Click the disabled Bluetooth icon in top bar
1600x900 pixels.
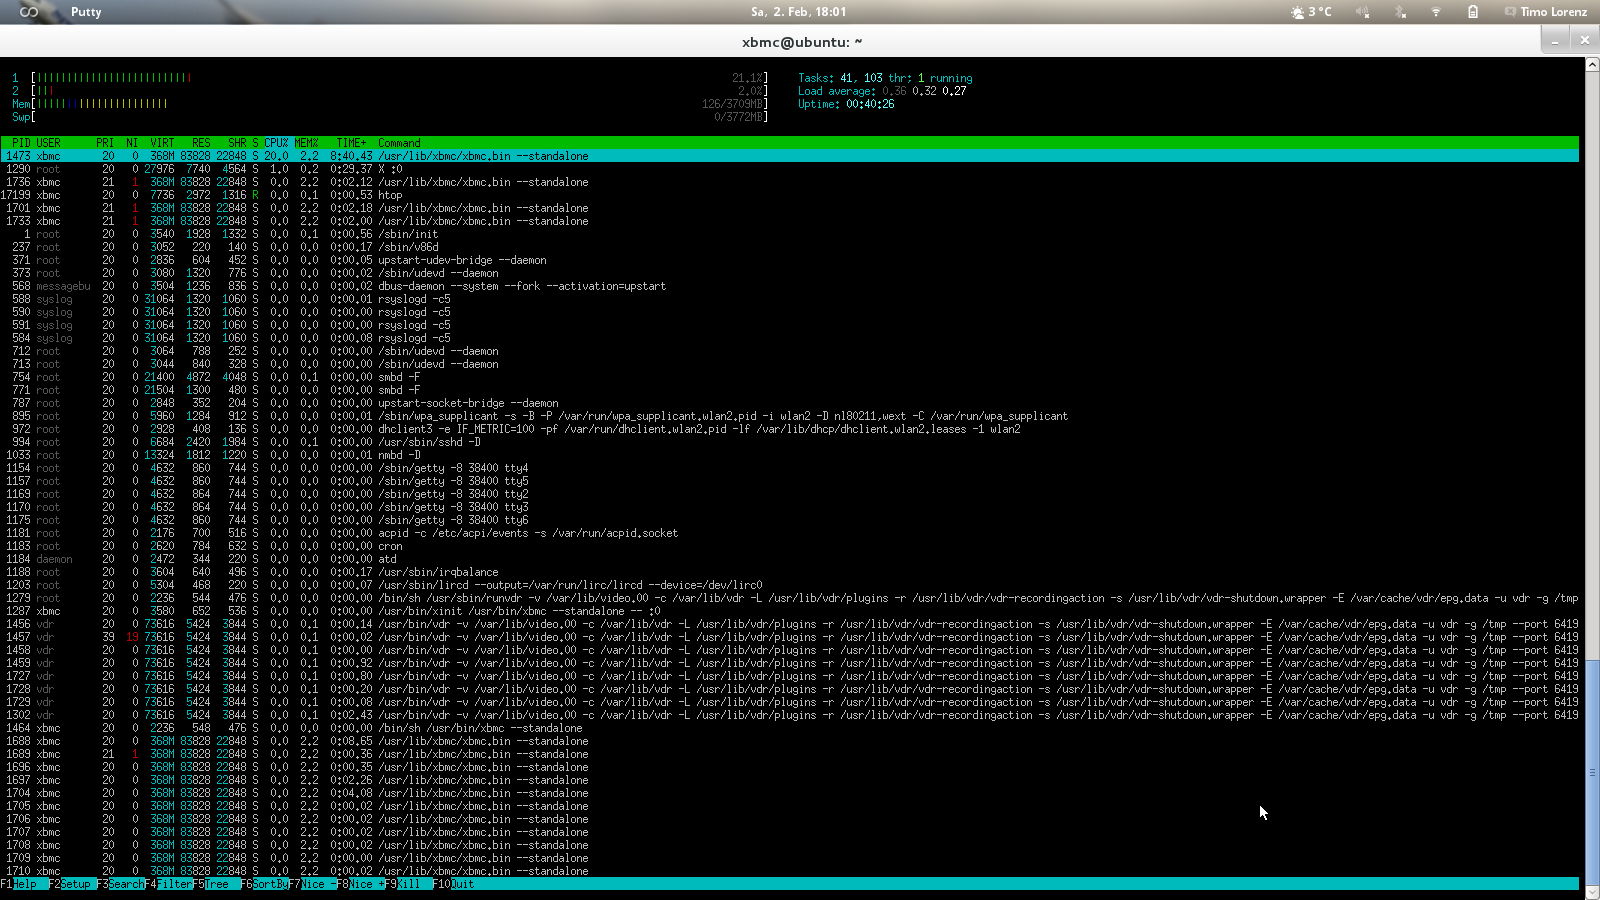[x=1400, y=12]
